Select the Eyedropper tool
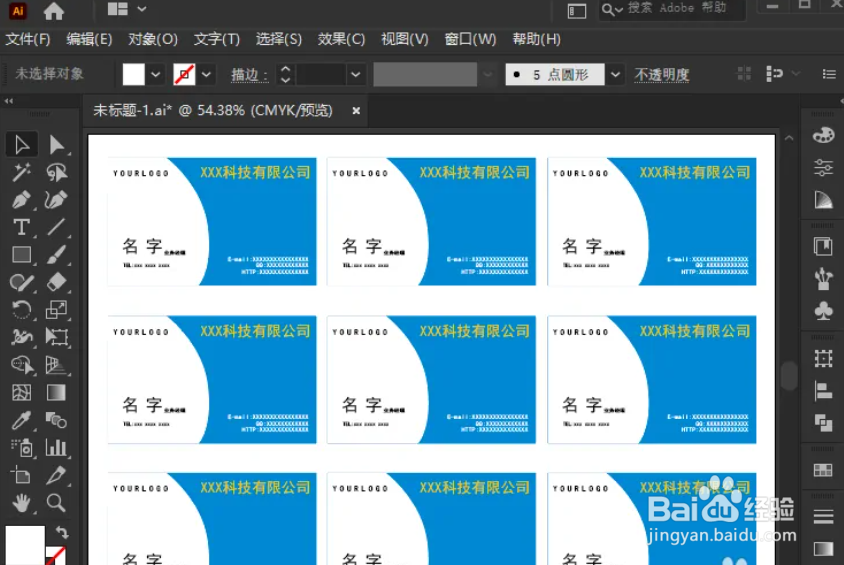The image size is (844, 565). pyautogui.click(x=22, y=420)
